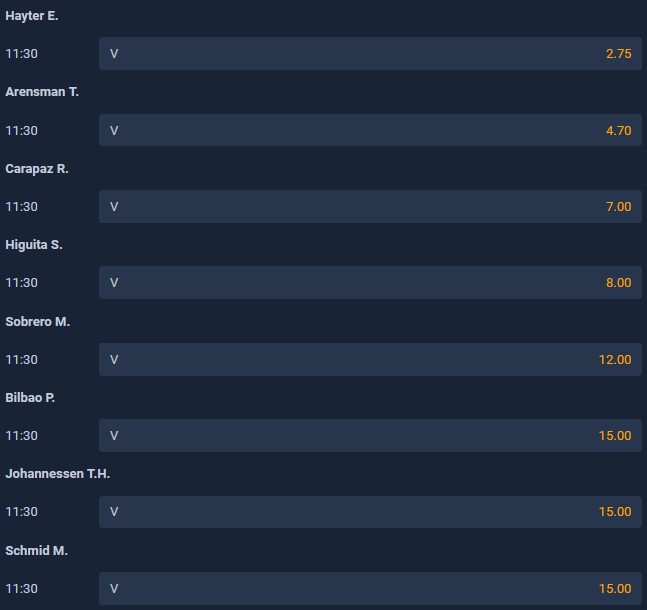Choose Higuita S. winner odds 8.00
Viewport: 647px width, 610px height.
tap(370, 282)
